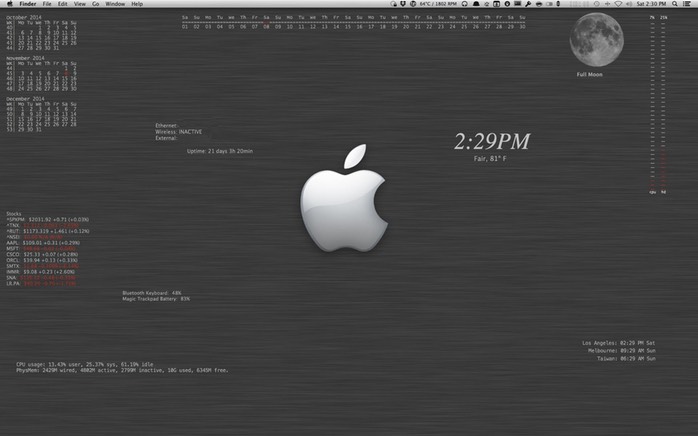Image resolution: width=698 pixels, height=436 pixels.
Task: Click the Sat 2:30 PM menu bar clock
Action: (x=652, y=4)
